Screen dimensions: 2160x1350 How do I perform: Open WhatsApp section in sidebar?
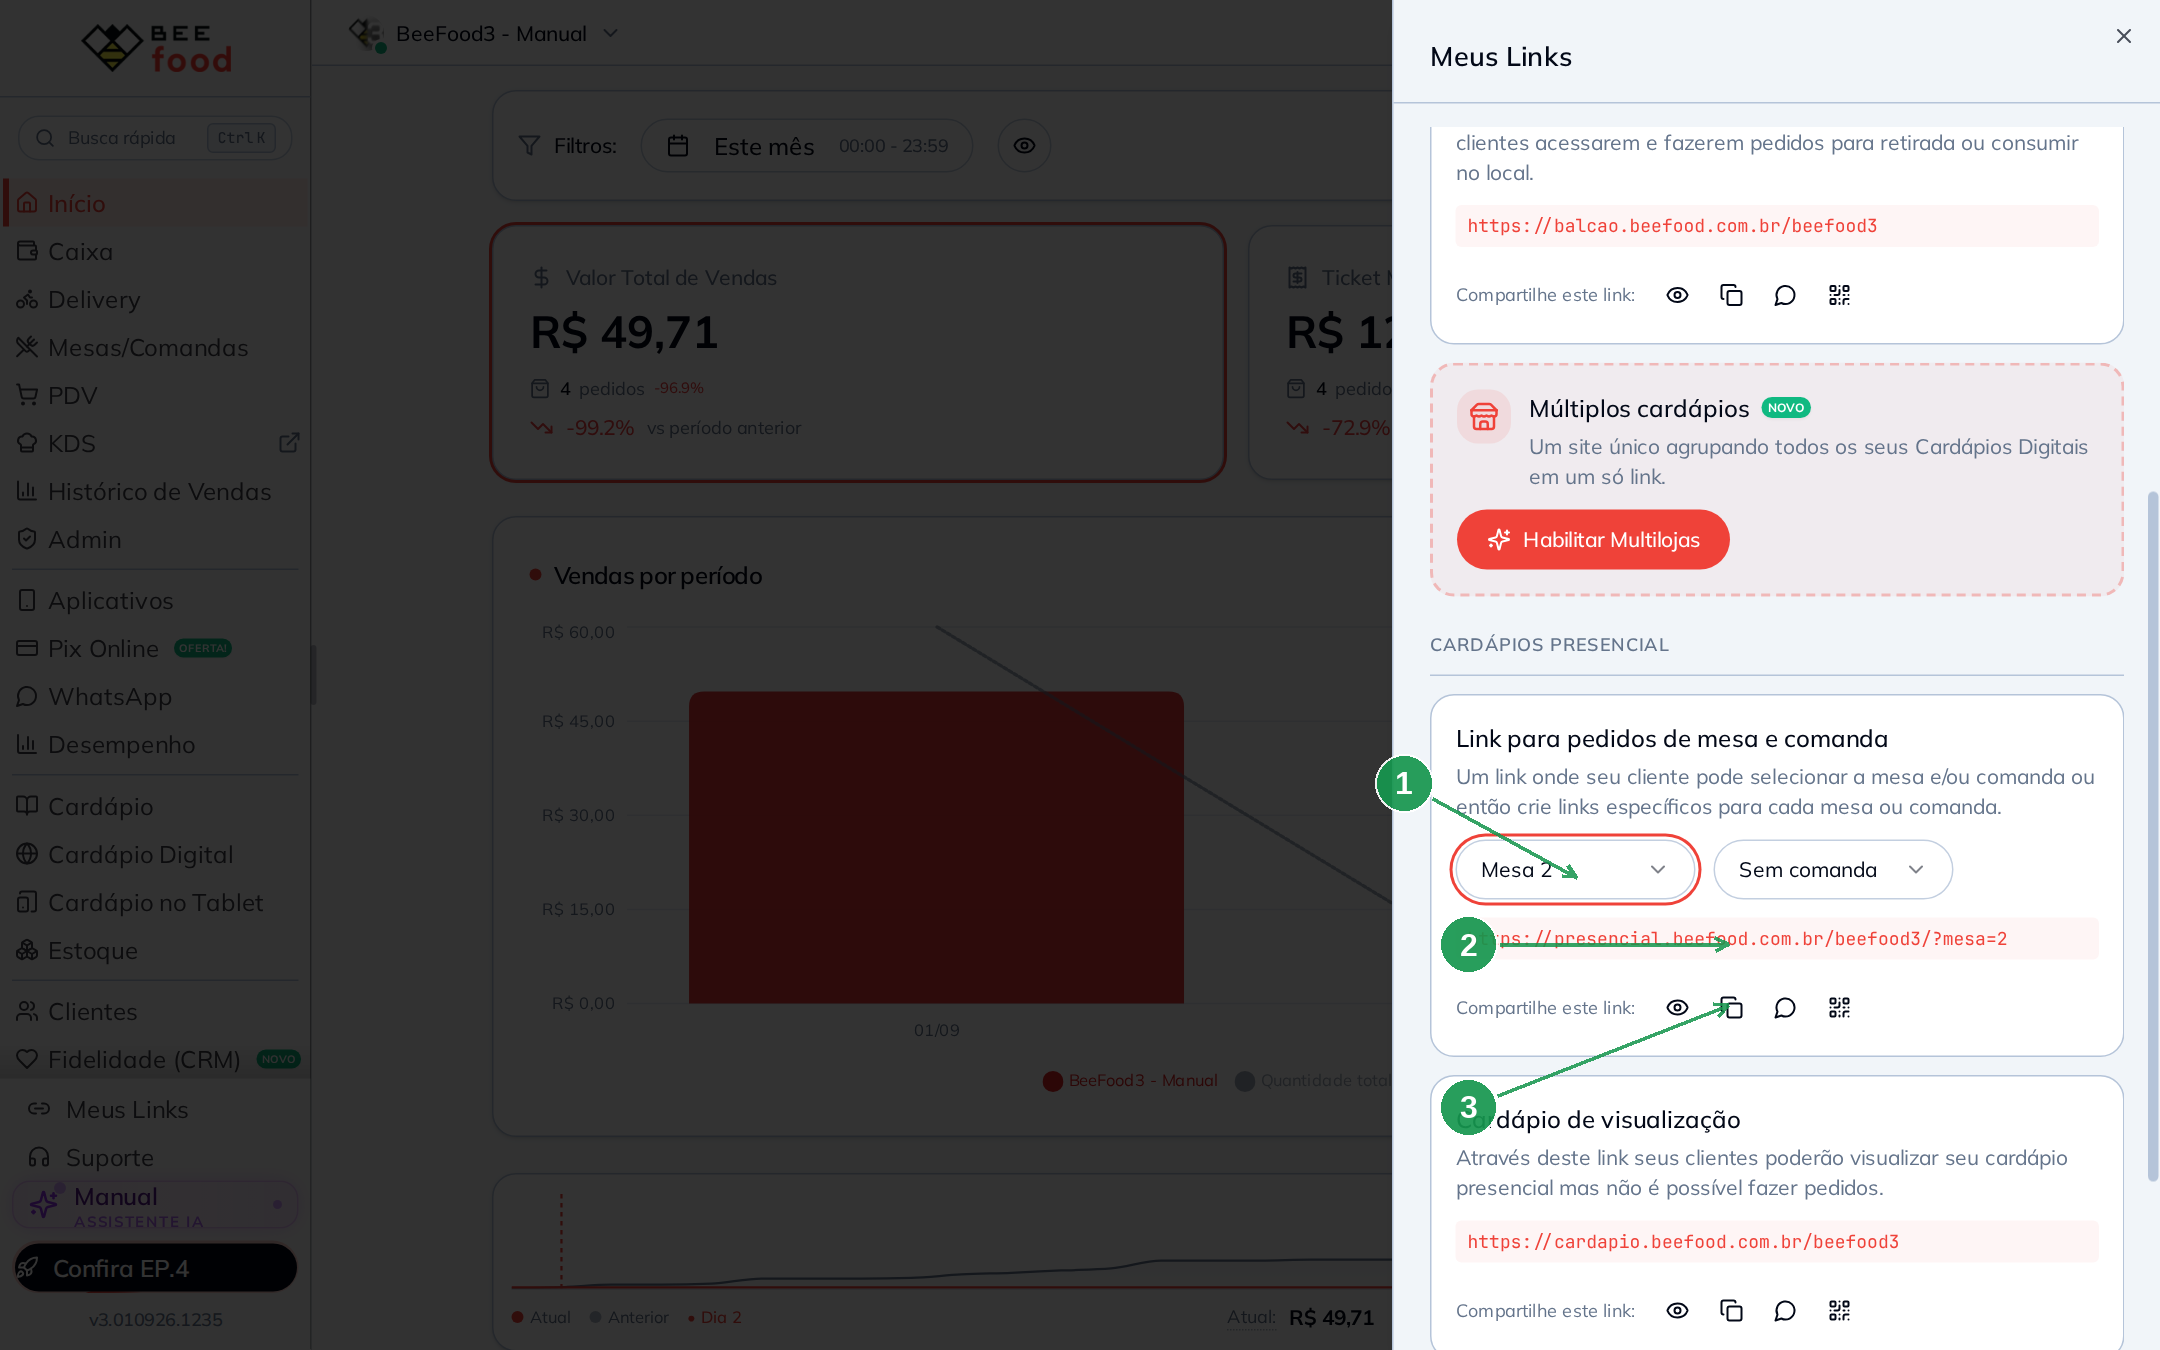point(155,696)
